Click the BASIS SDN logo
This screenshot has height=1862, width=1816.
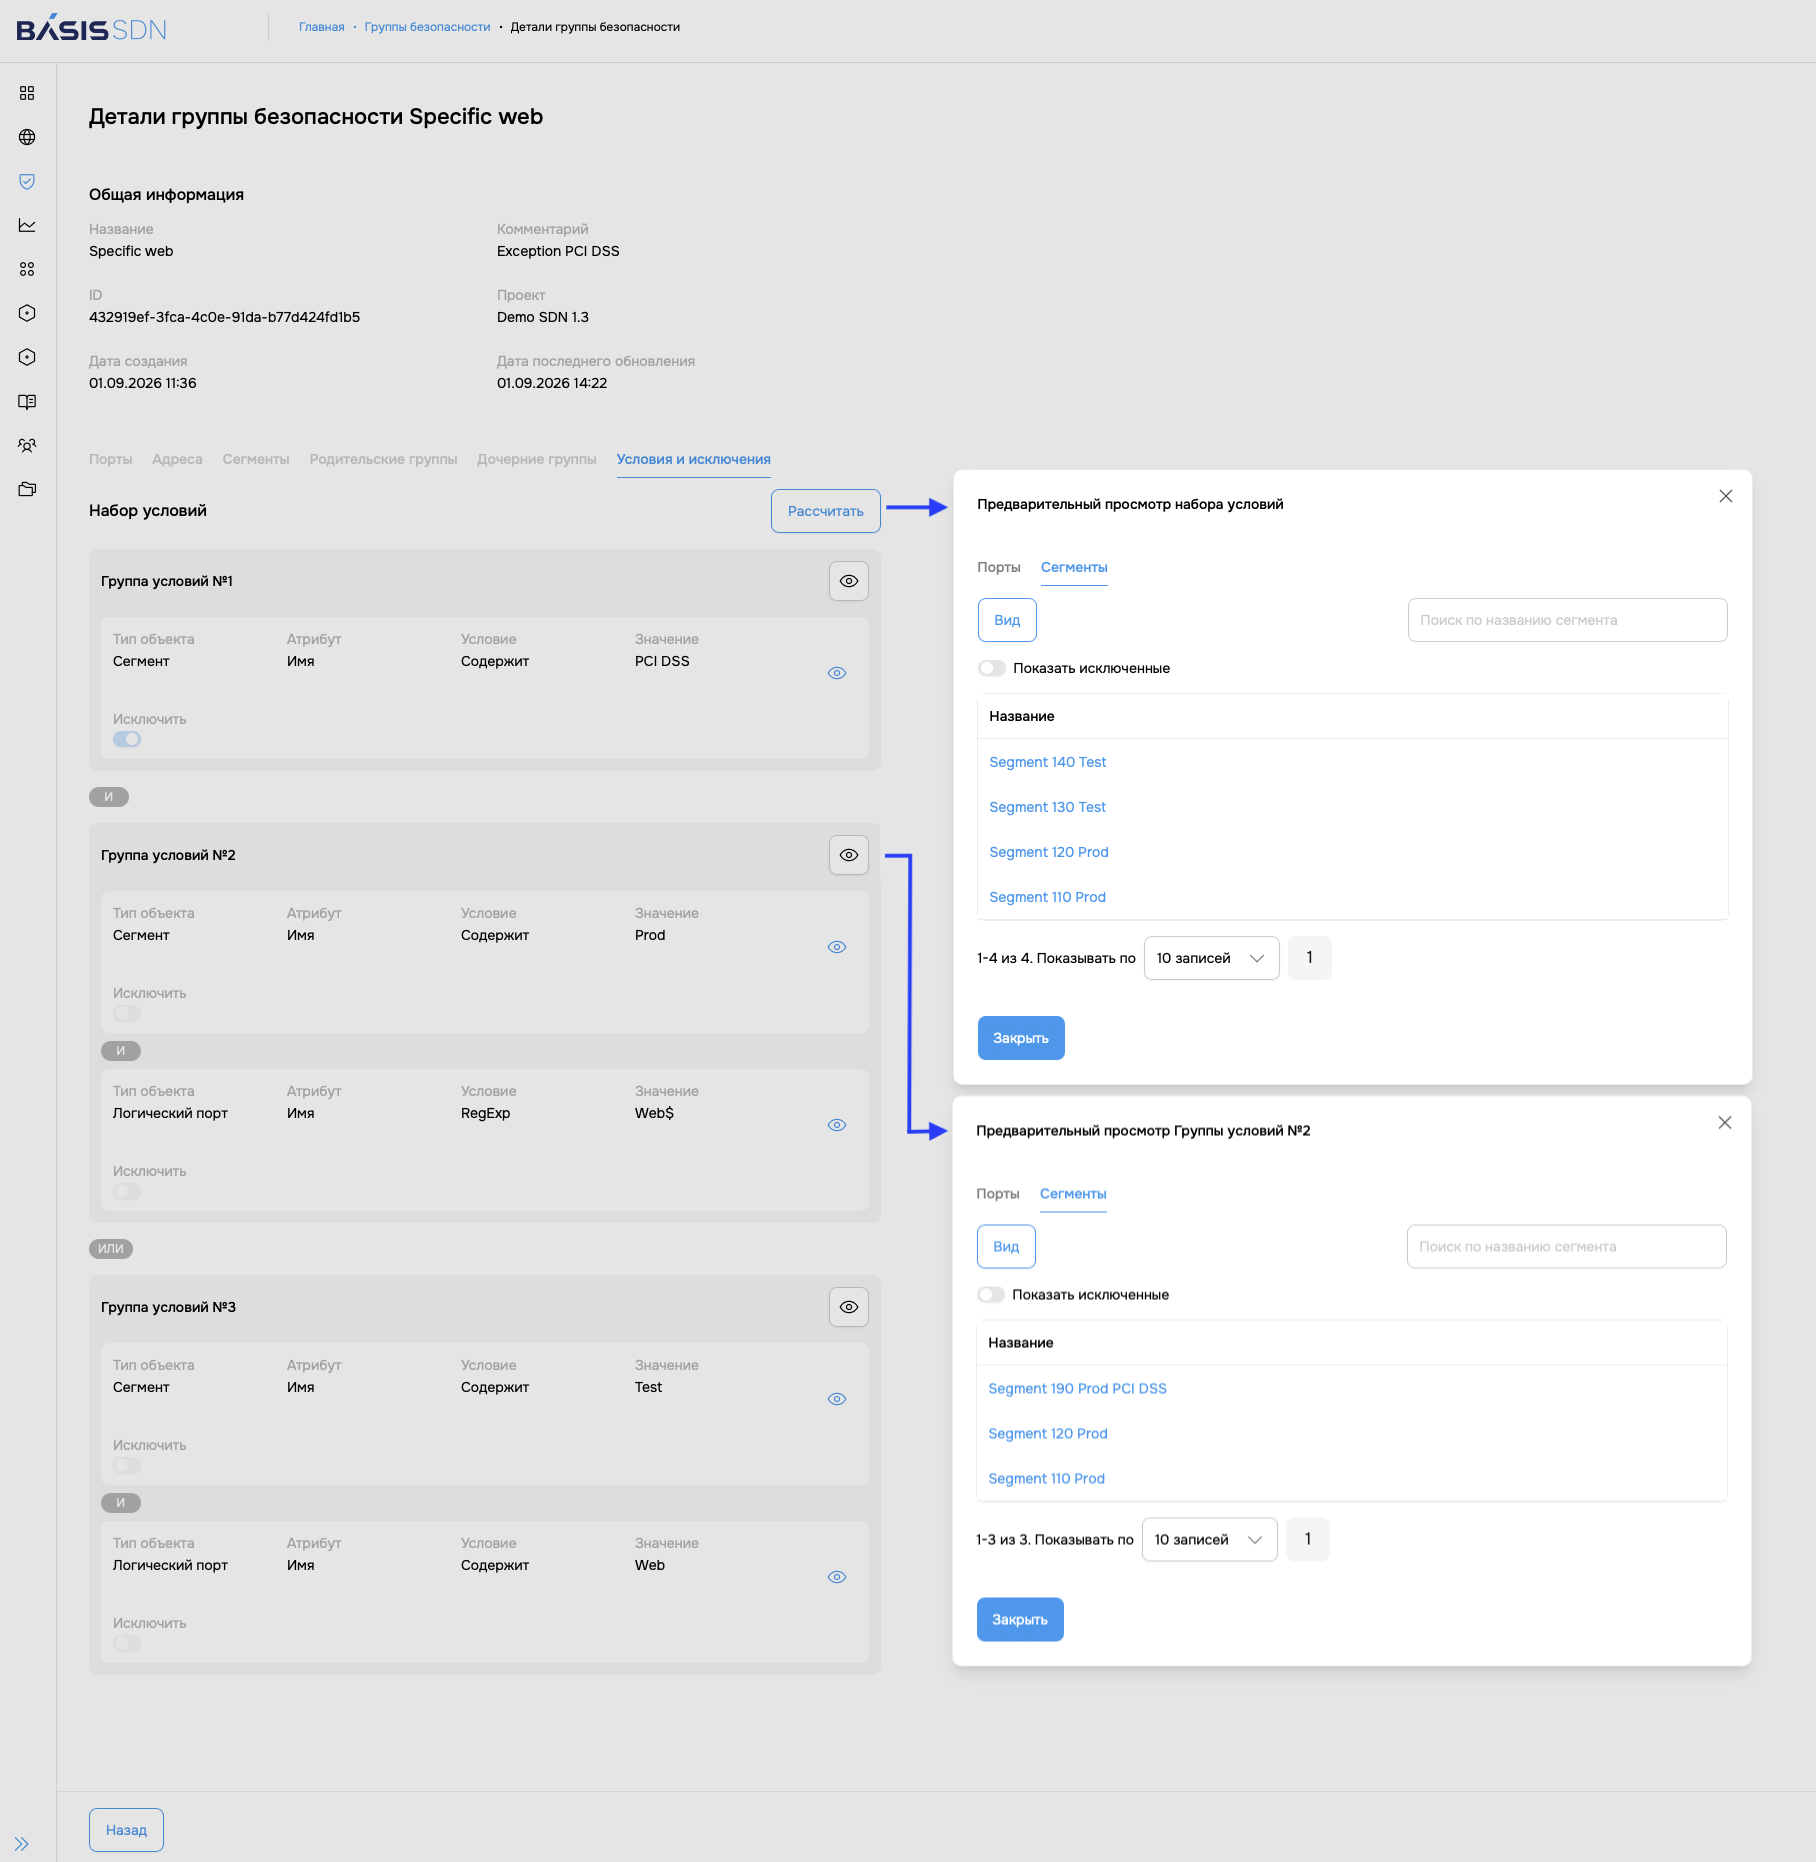pyautogui.click(x=91, y=28)
